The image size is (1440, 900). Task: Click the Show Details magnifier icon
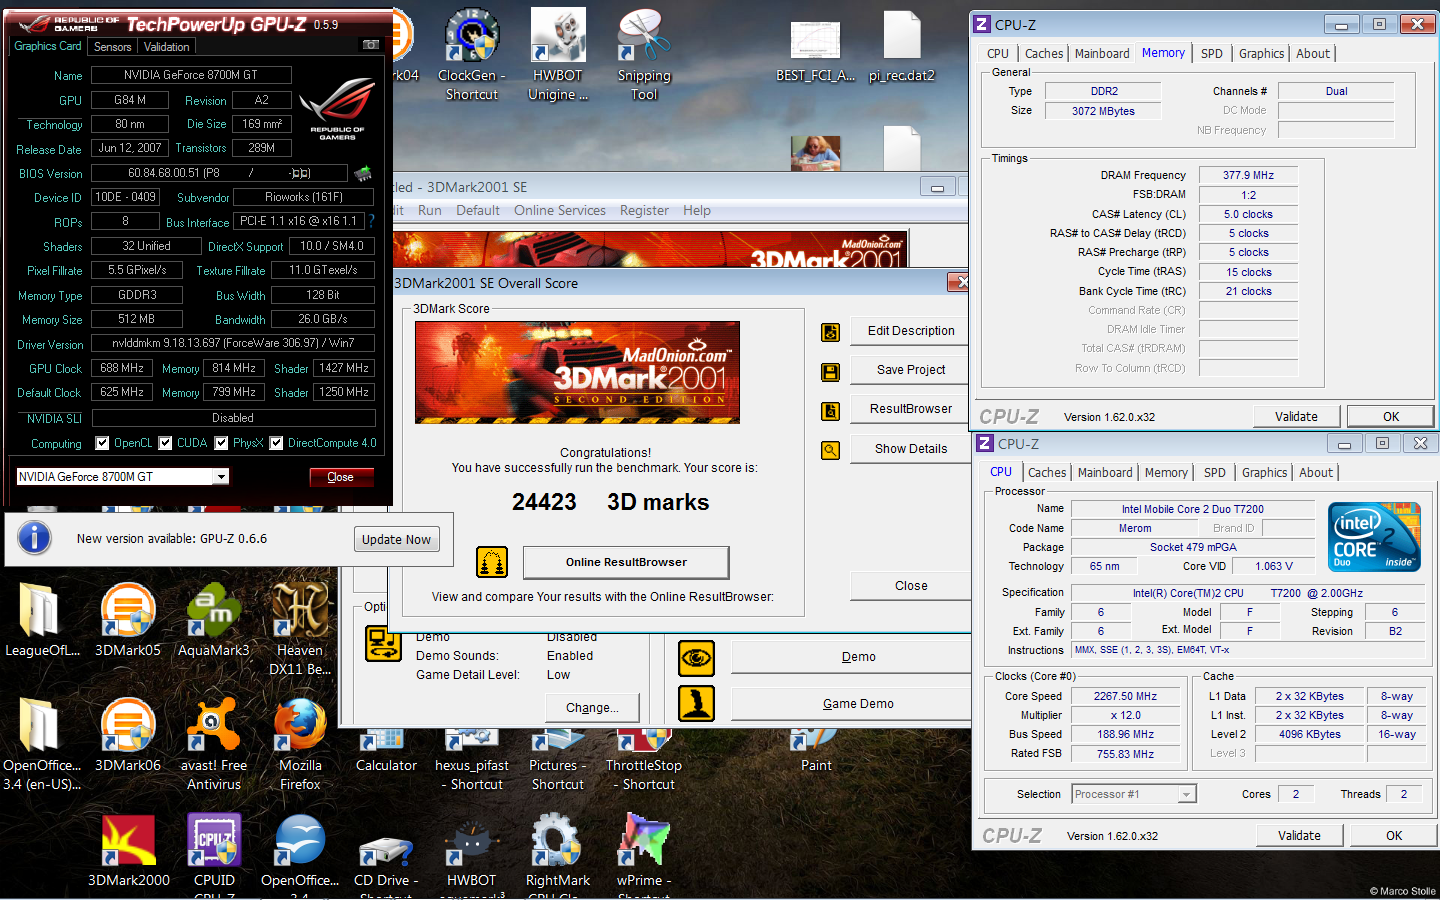830,450
